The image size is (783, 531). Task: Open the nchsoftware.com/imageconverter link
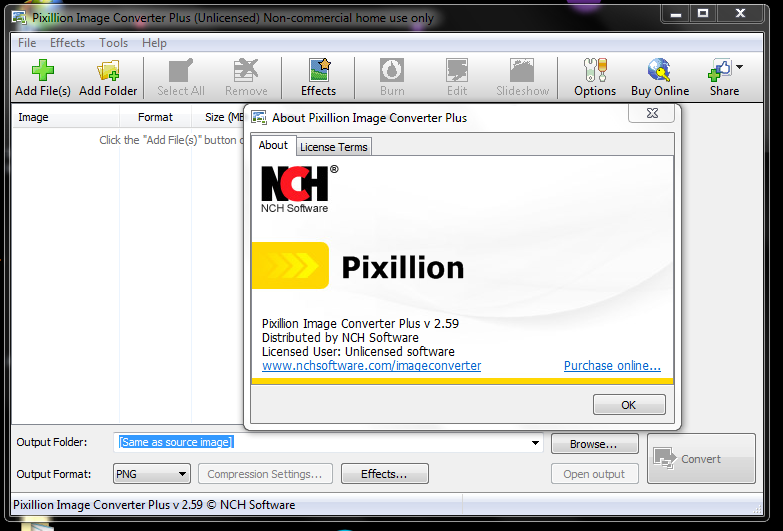tap(372, 366)
